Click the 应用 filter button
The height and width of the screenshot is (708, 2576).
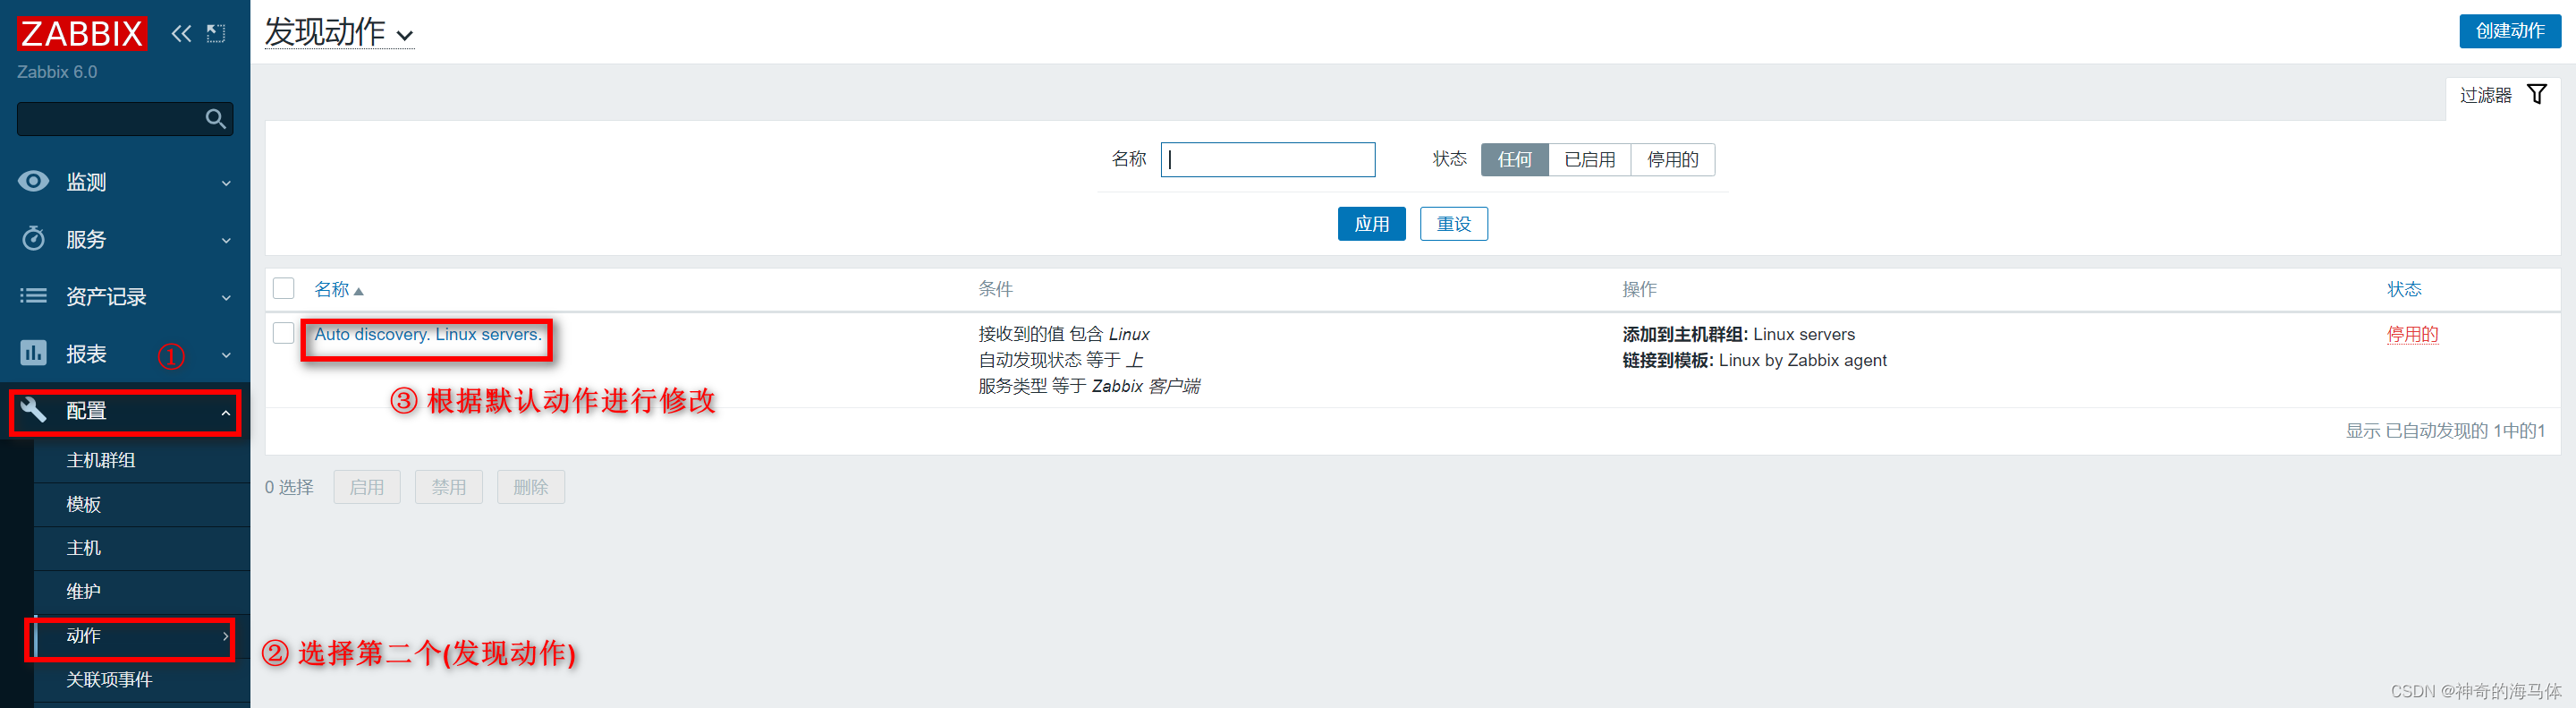click(1371, 224)
